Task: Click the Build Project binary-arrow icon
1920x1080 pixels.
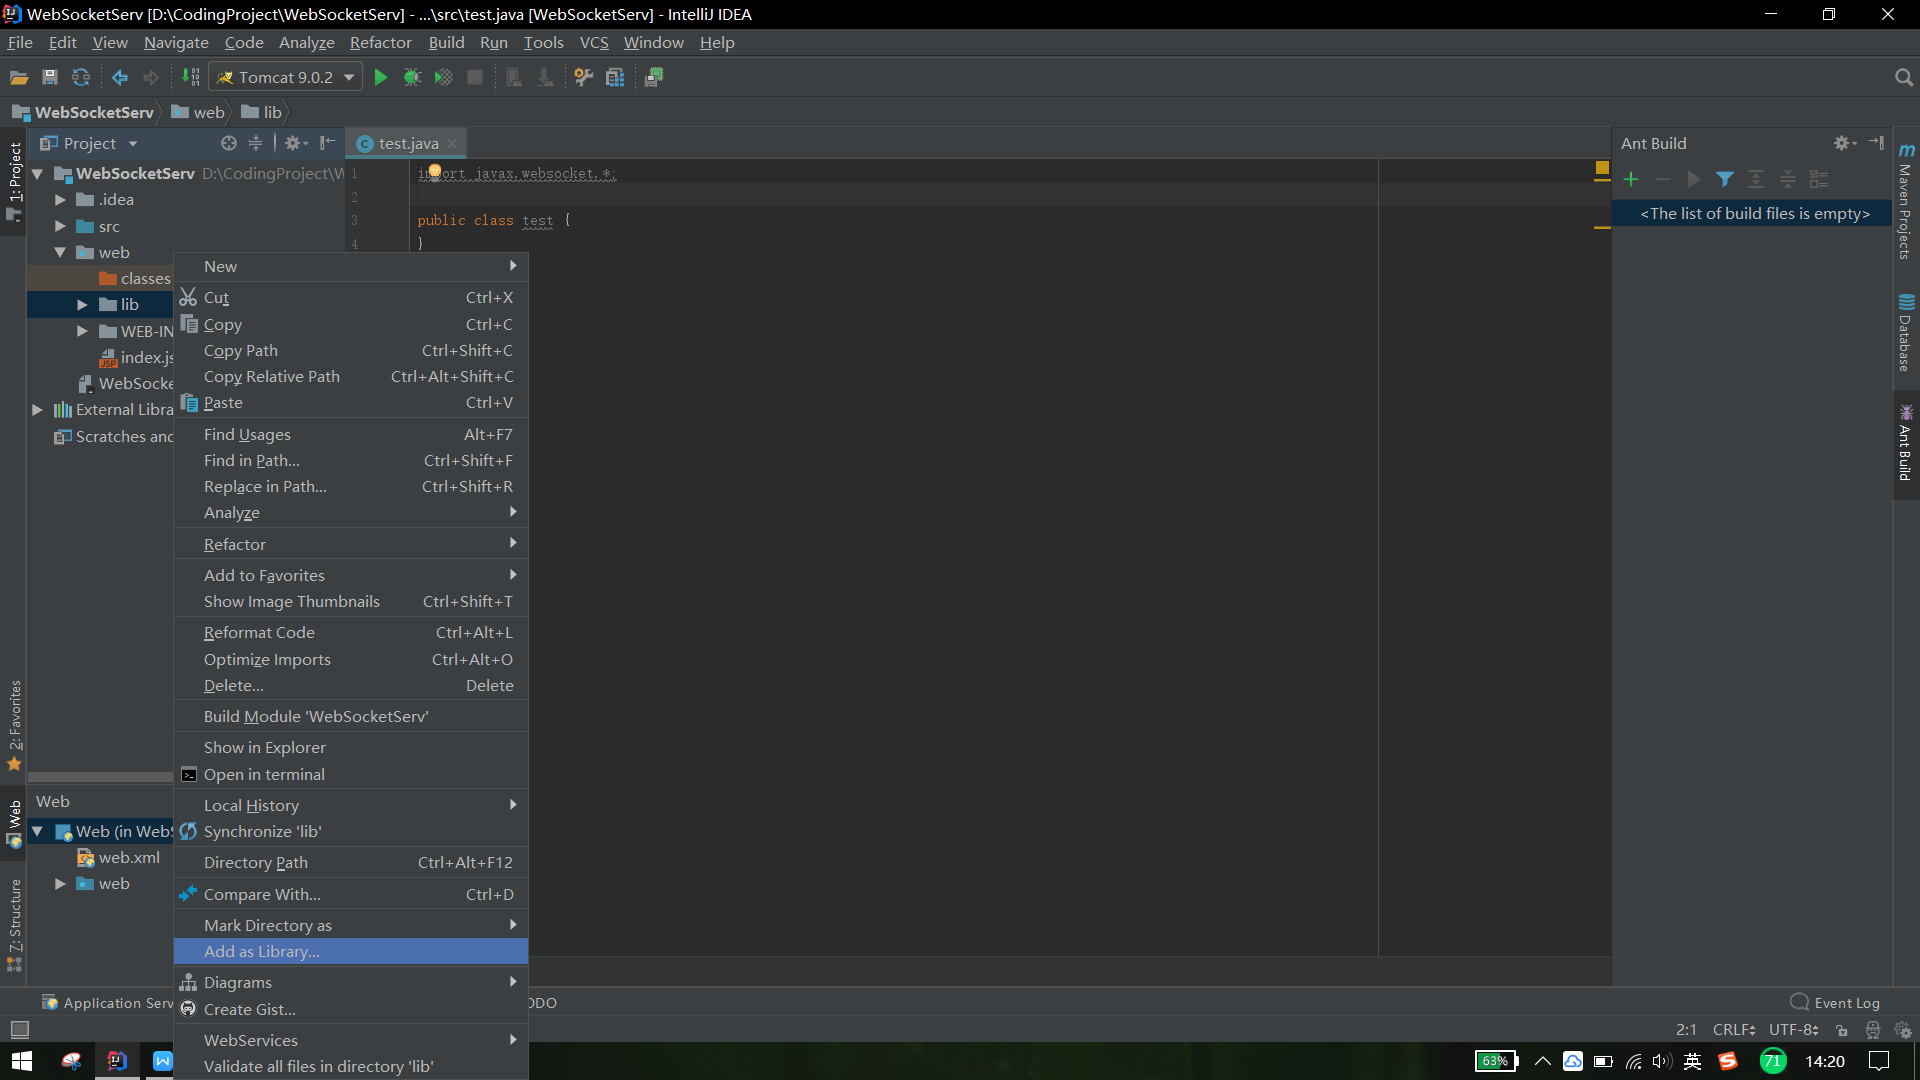Action: tap(190, 77)
